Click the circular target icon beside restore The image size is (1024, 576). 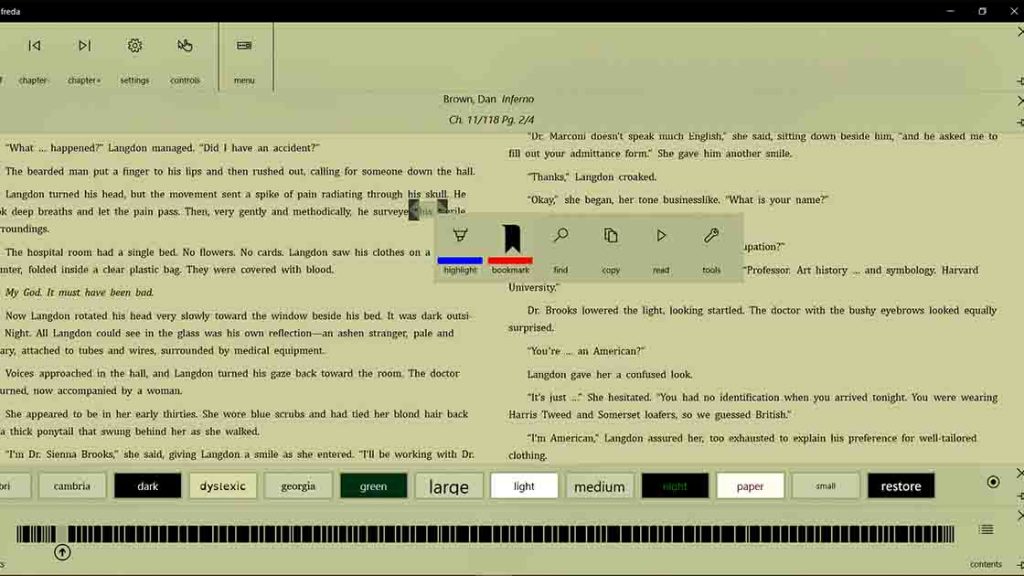tap(993, 483)
